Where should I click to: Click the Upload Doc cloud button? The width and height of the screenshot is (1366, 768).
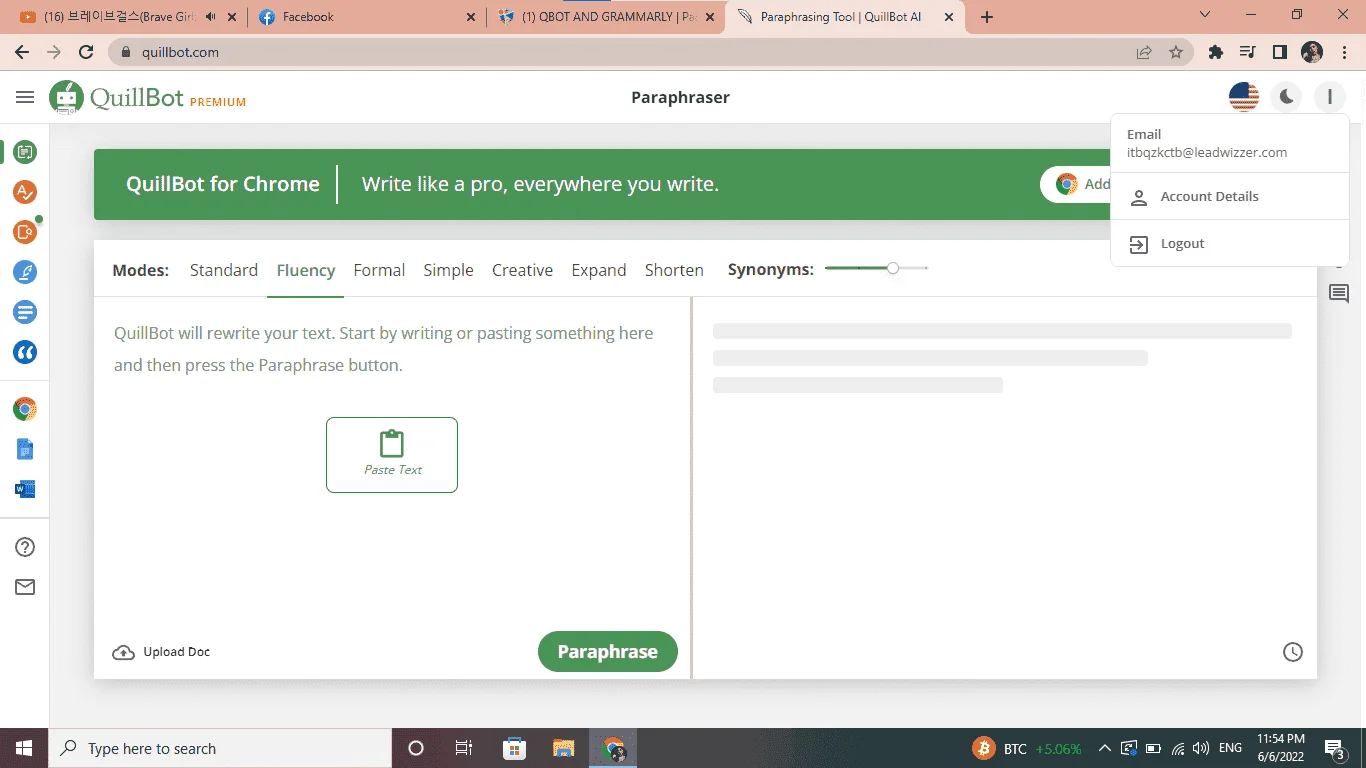(161, 652)
